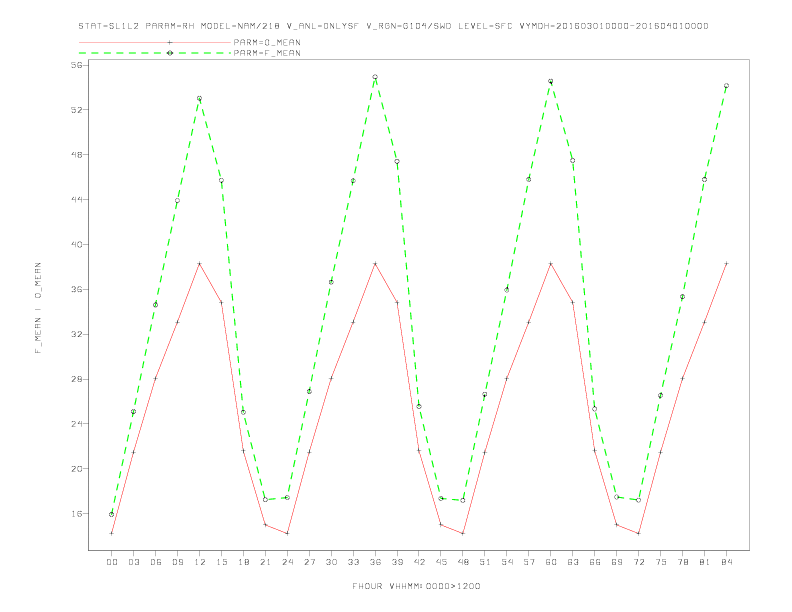
Task: Click the y-axis tick label 52
Action: click(x=77, y=110)
